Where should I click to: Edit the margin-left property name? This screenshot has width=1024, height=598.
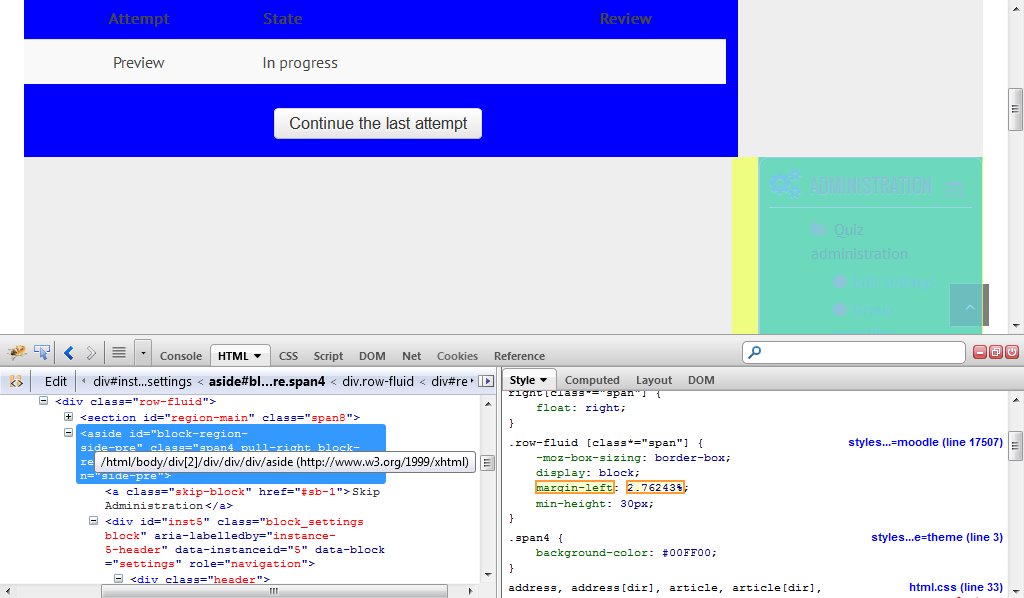[x=574, y=488]
